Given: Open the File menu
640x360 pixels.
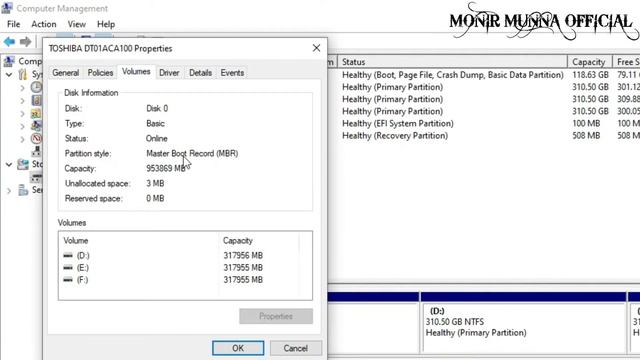Looking at the screenshot, I should pyautogui.click(x=13, y=24).
